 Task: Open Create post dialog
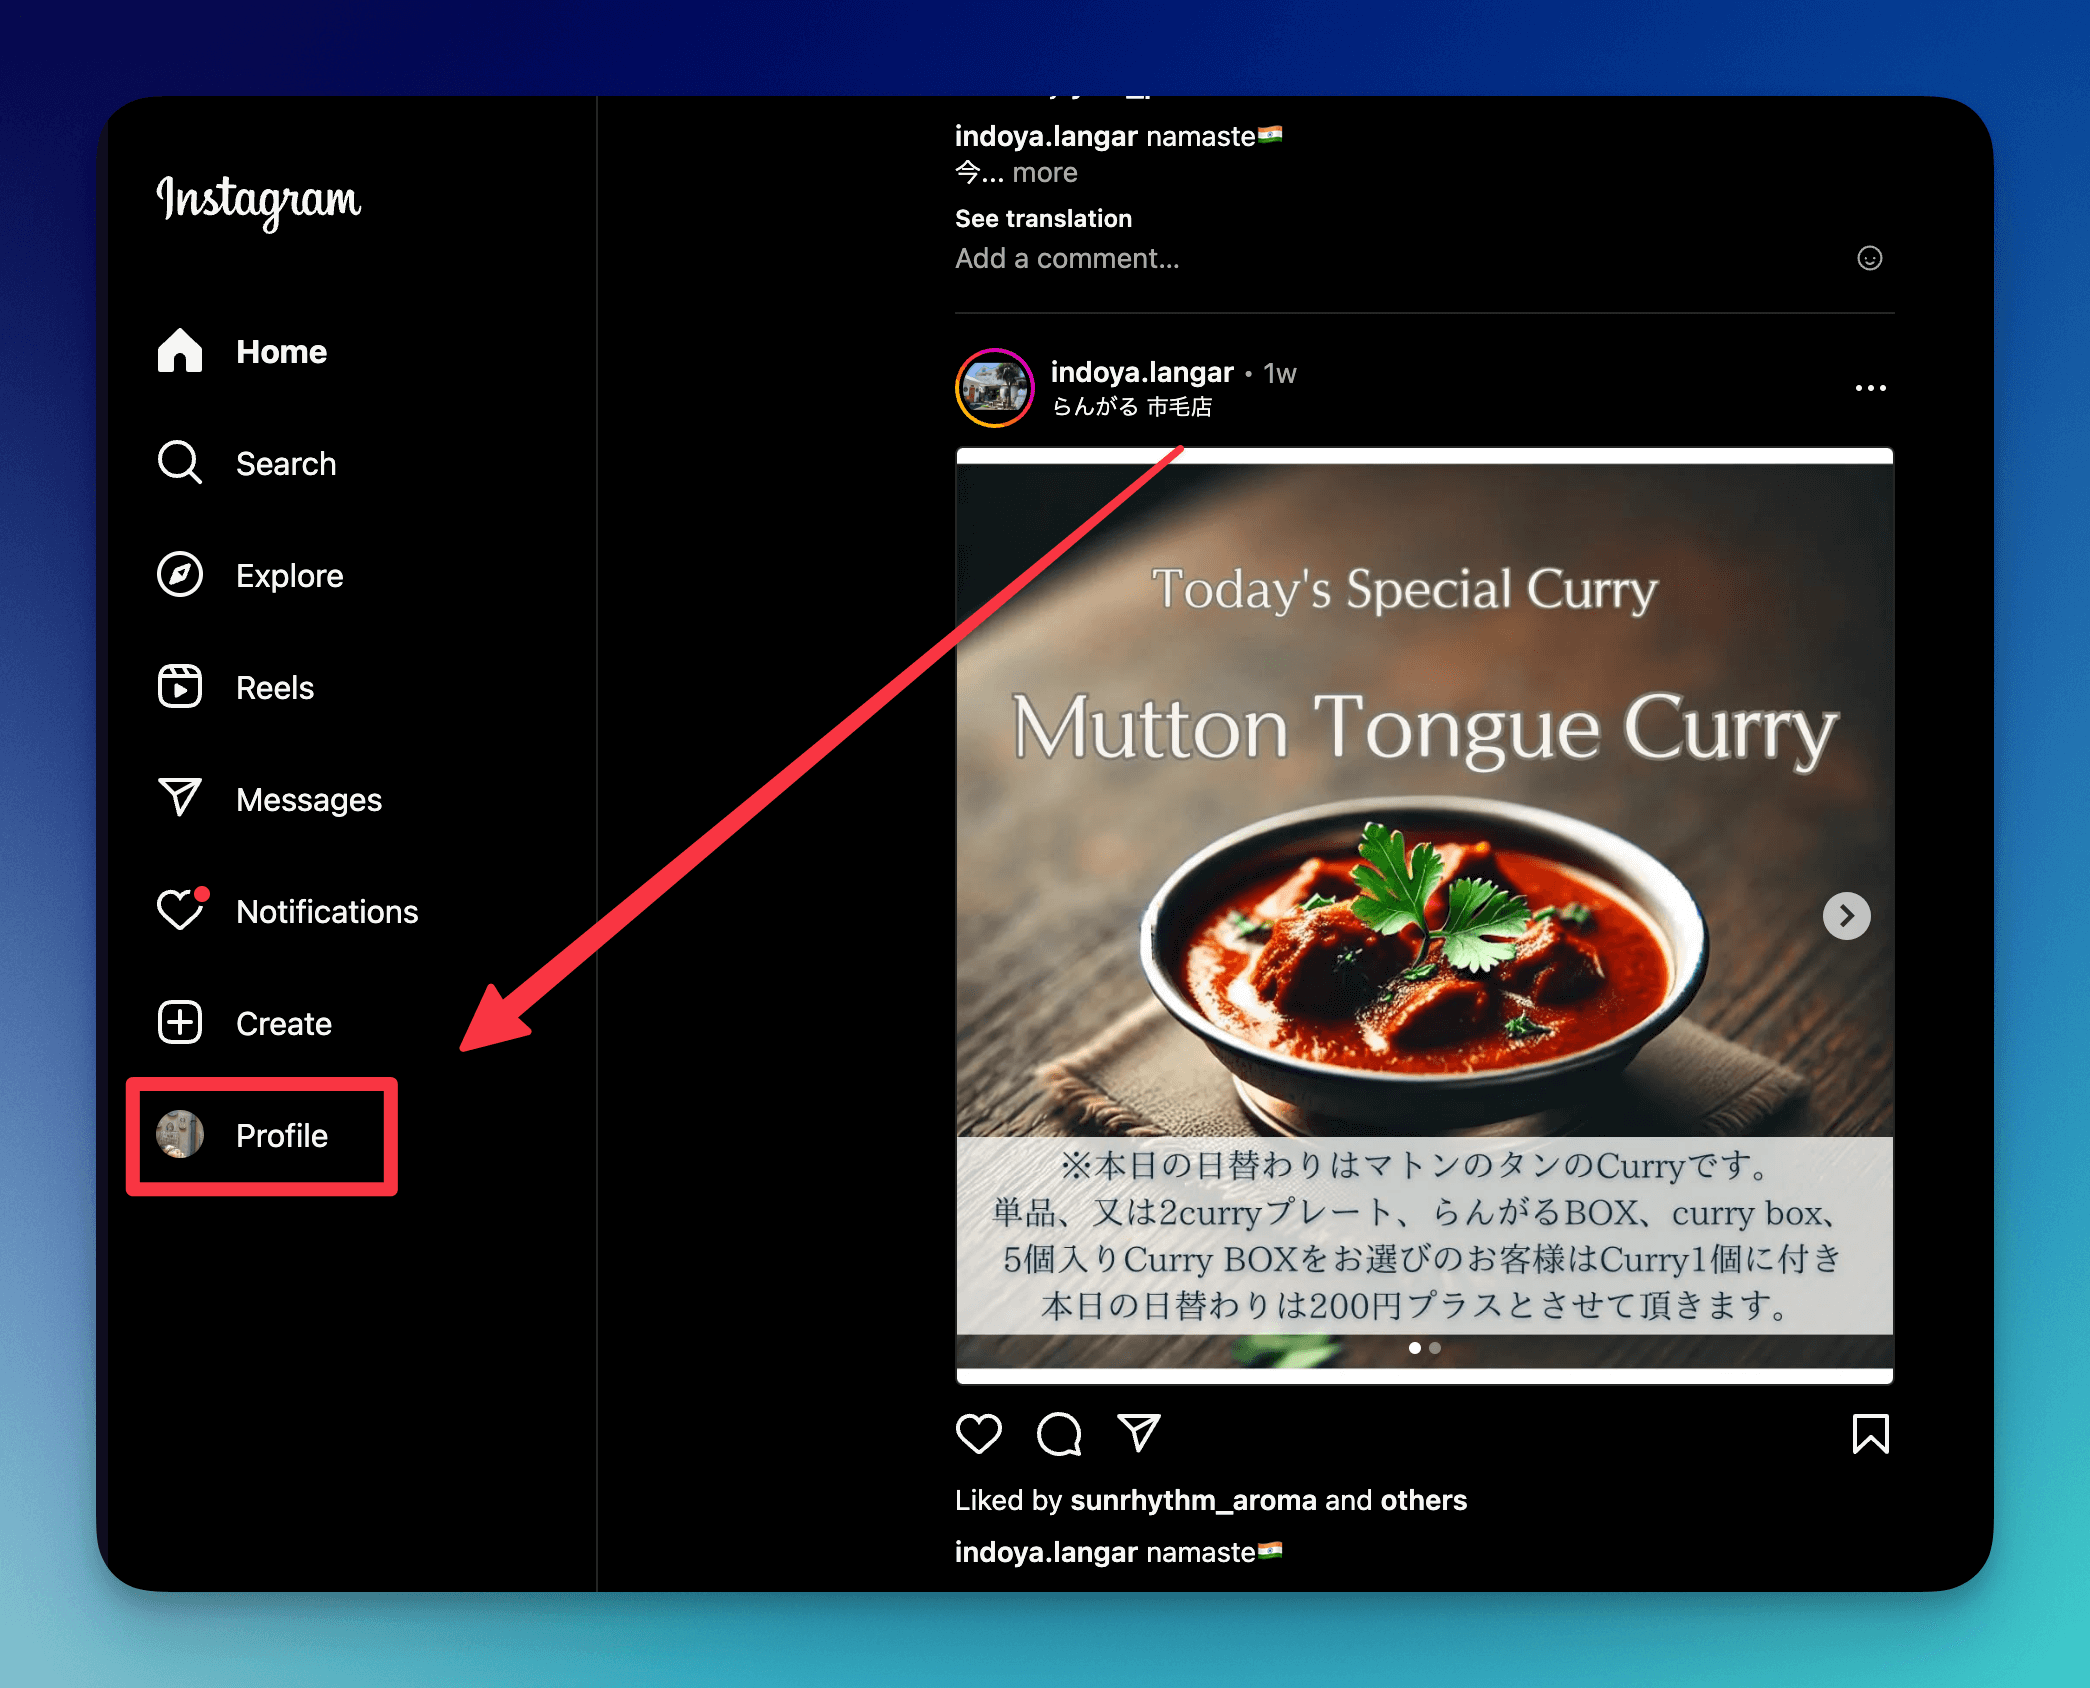[x=282, y=1021]
